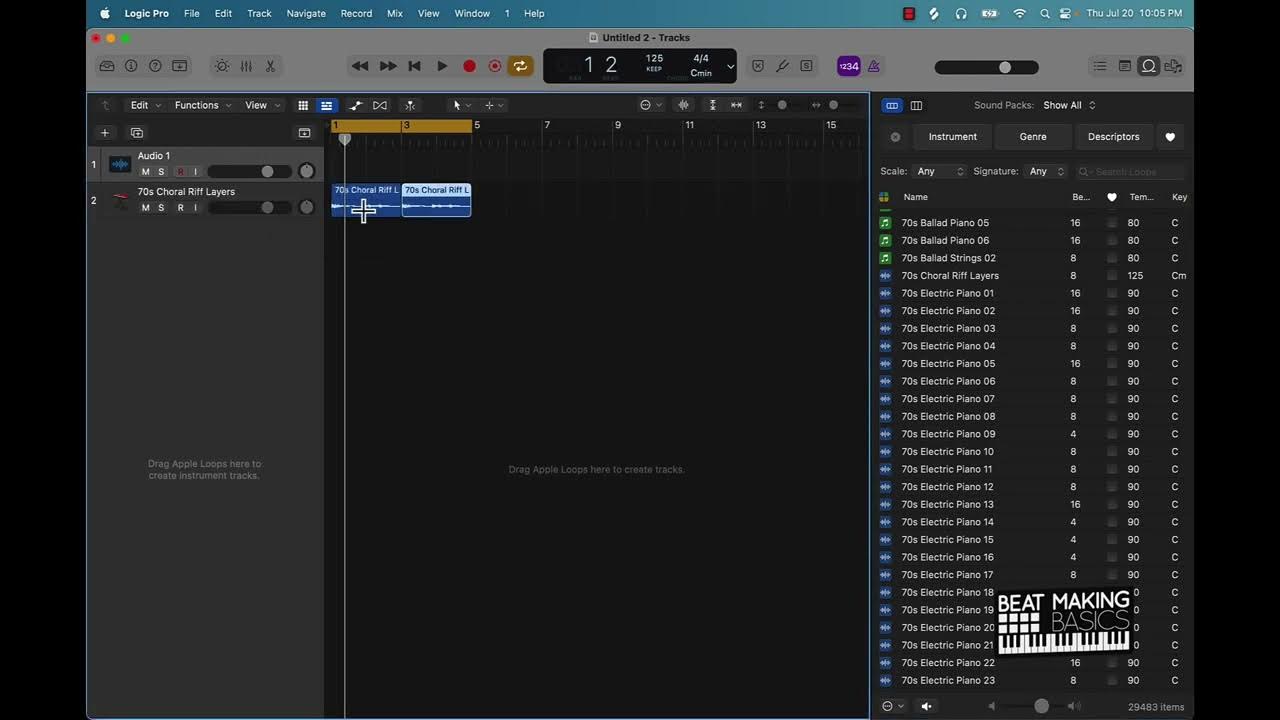This screenshot has width=1280, height=720.
Task: Open the Mixer
Action: [246, 66]
